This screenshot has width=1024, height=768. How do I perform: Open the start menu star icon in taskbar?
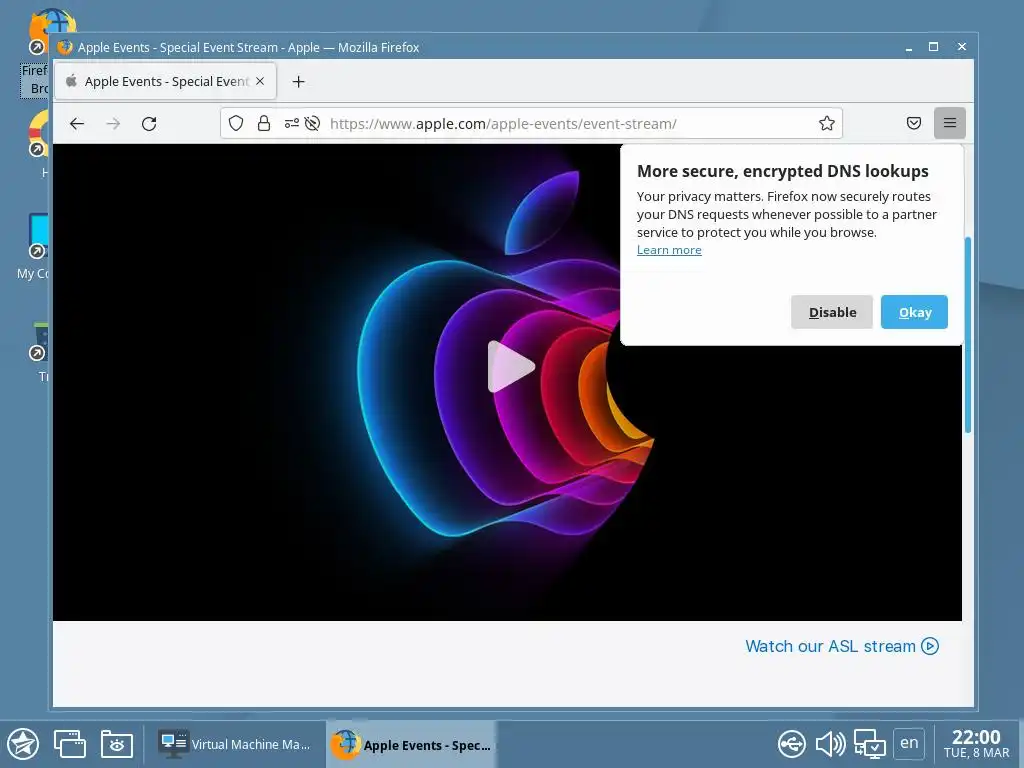(23, 744)
